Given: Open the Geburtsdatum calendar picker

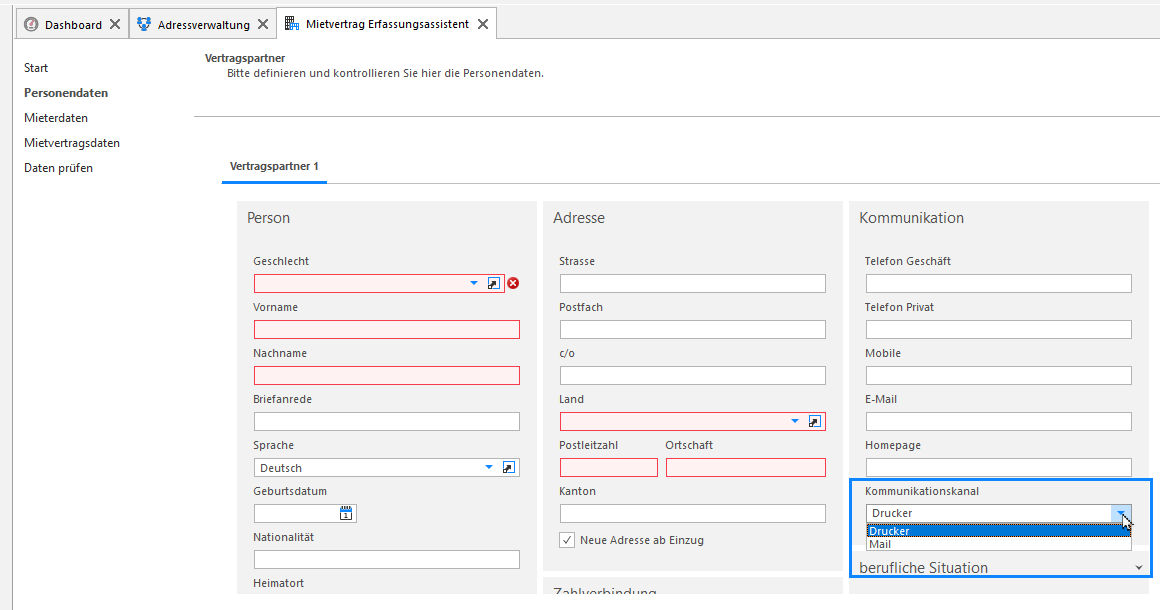Looking at the screenshot, I should coord(345,513).
